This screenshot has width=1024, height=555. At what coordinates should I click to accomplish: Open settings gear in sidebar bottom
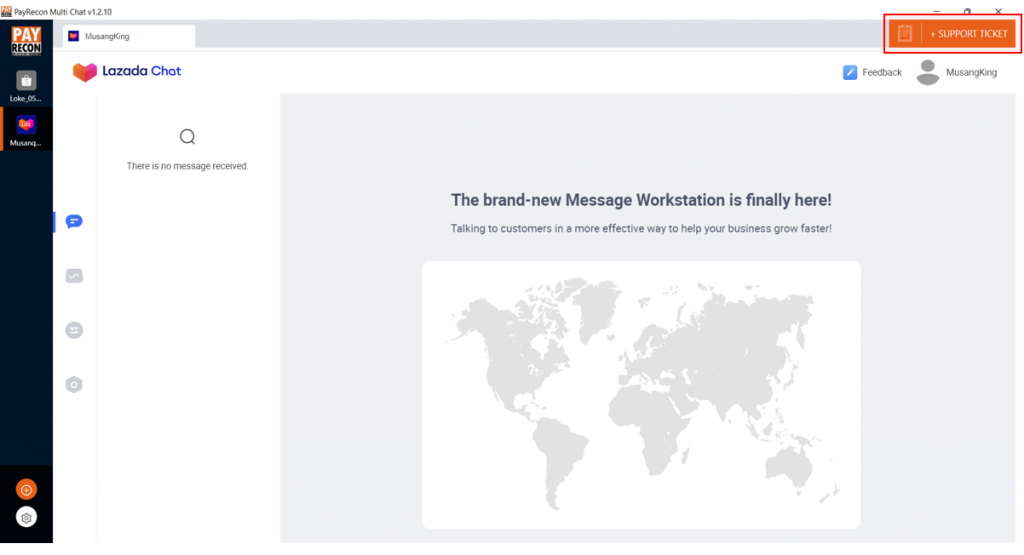pos(26,518)
